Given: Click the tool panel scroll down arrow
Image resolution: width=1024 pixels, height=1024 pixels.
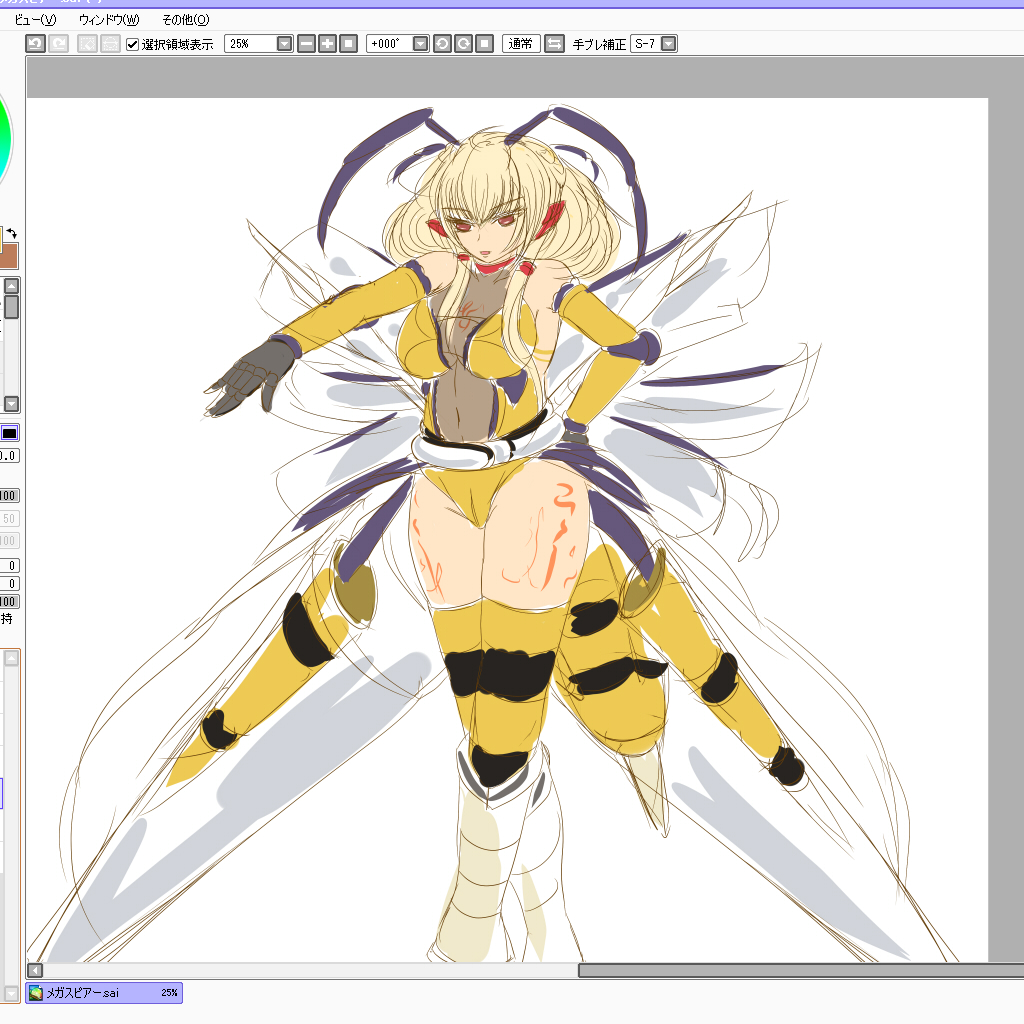Looking at the screenshot, I should click(11, 403).
